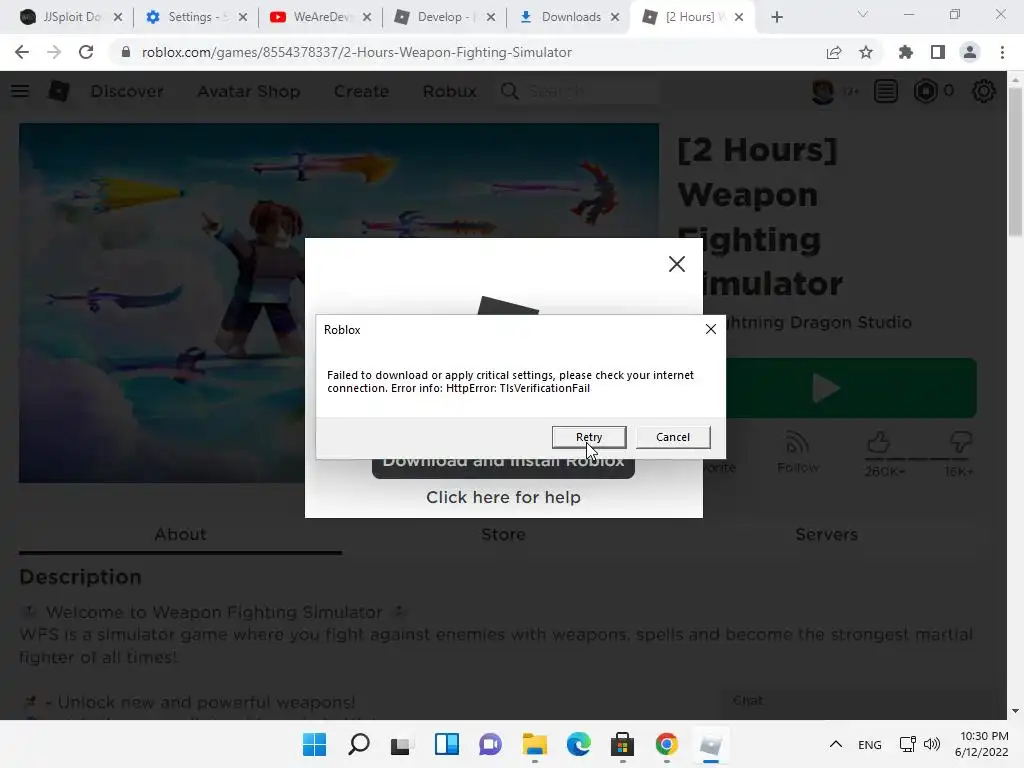Viewport: 1024px width, 768px height.
Task: Open the tab search chevron
Action: 863,14
